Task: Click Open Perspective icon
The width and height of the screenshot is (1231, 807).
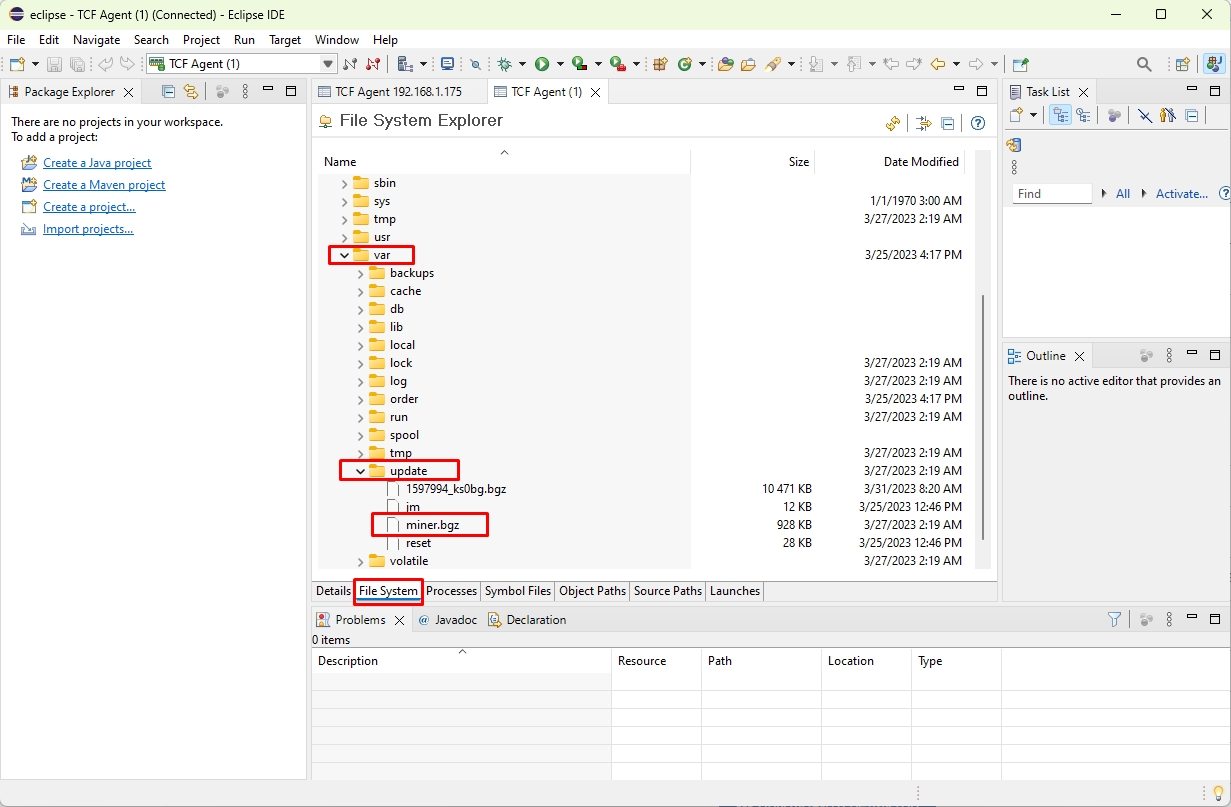Action: tap(1182, 64)
